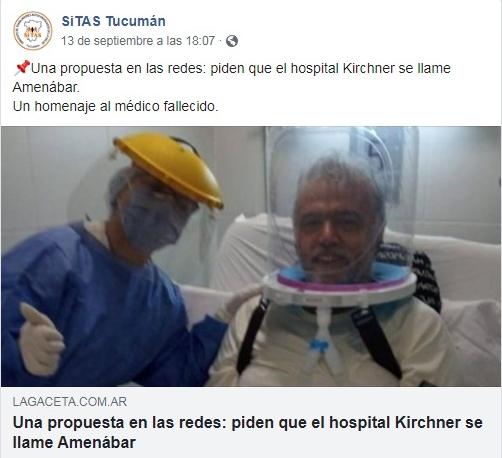Click the nurse's blue gown in the photo
Screen dimensions: 502x458
coord(100,310)
